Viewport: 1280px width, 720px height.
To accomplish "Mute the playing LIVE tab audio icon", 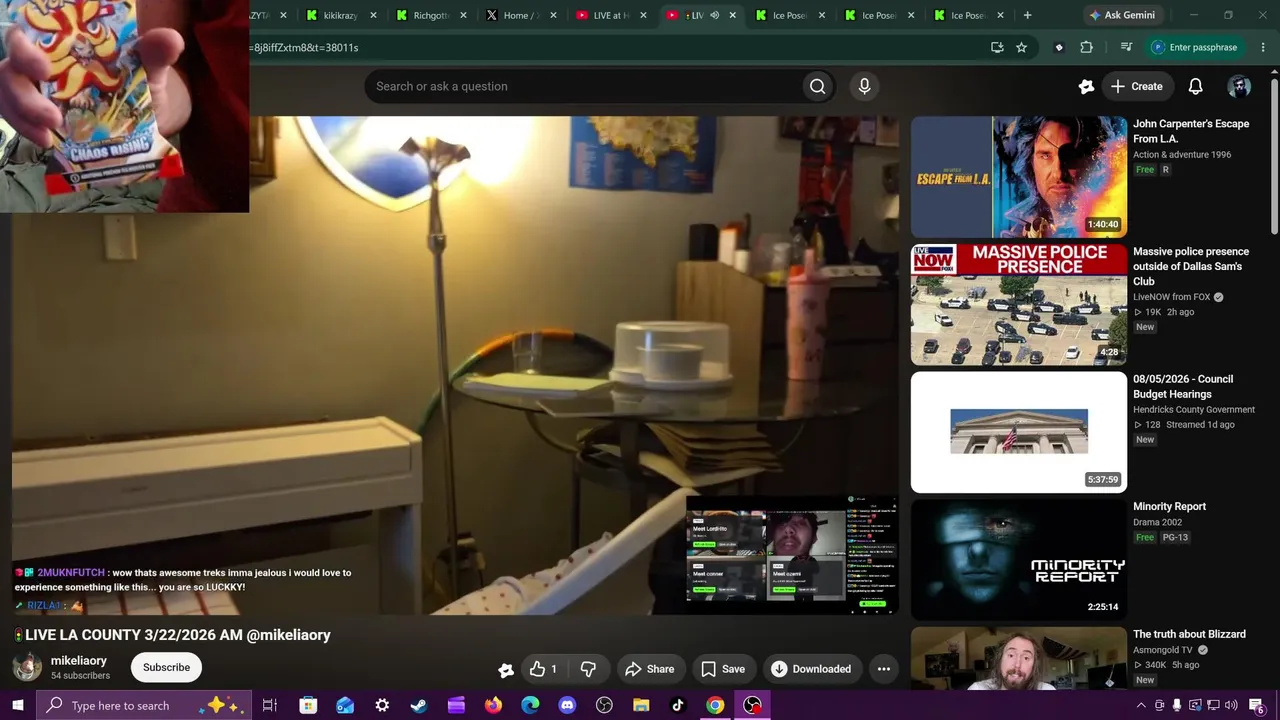I will 714,15.
